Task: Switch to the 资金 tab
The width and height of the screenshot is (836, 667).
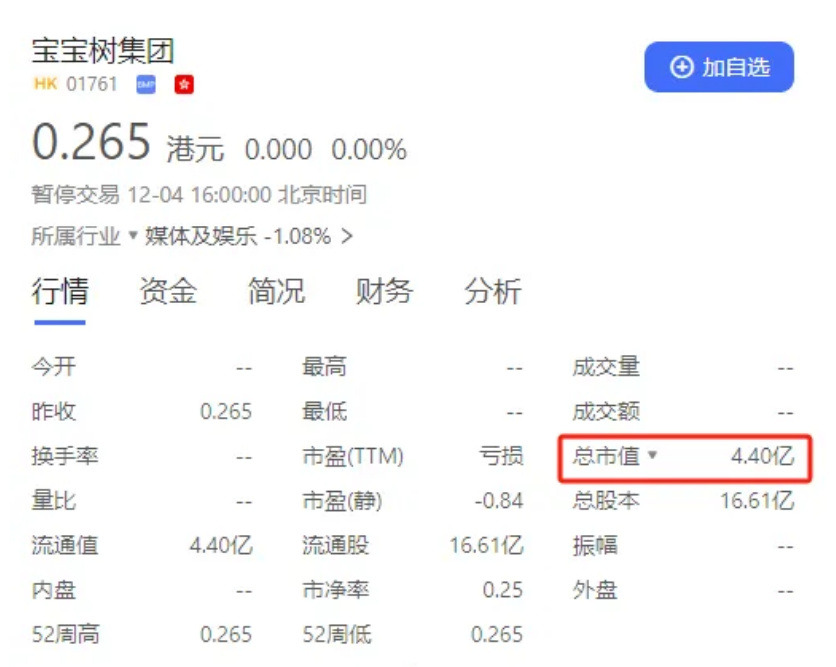Action: point(168,292)
